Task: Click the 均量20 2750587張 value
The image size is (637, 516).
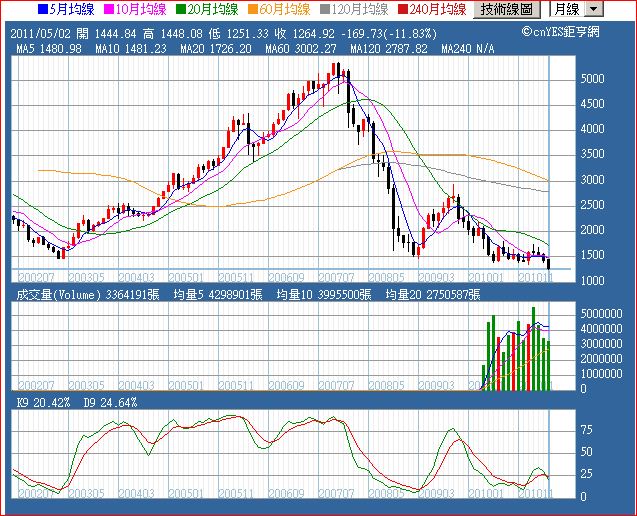Action: [x=433, y=295]
